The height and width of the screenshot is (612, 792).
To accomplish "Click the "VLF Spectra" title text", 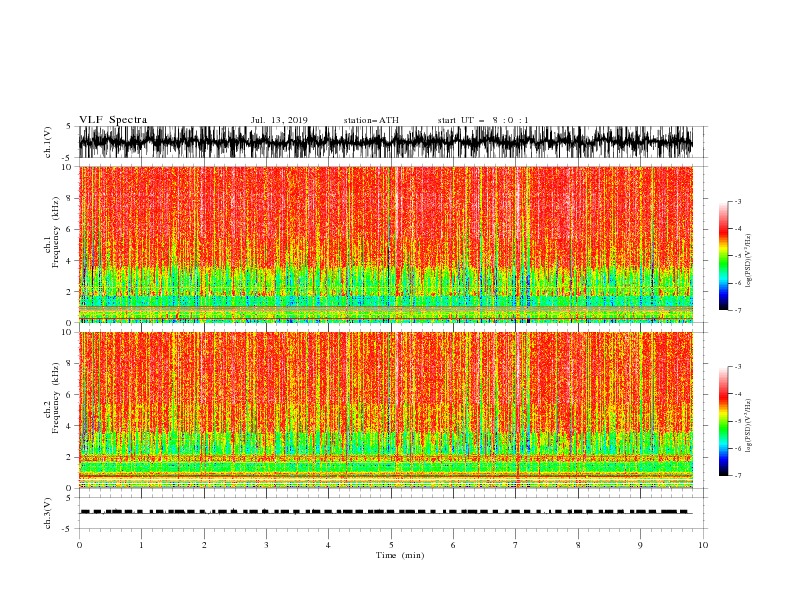I will (x=113, y=120).
